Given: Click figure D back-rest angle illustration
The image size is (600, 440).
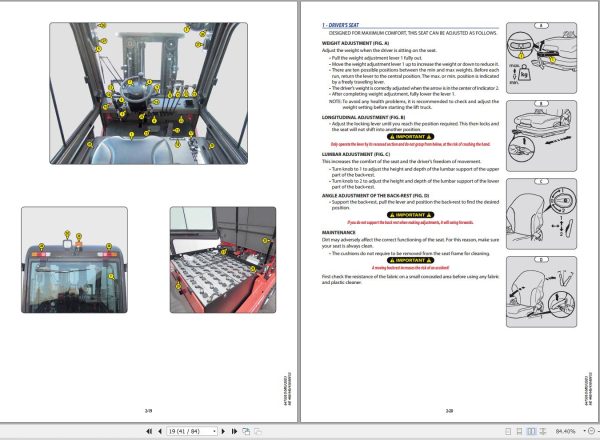Looking at the screenshot, I should (541, 292).
